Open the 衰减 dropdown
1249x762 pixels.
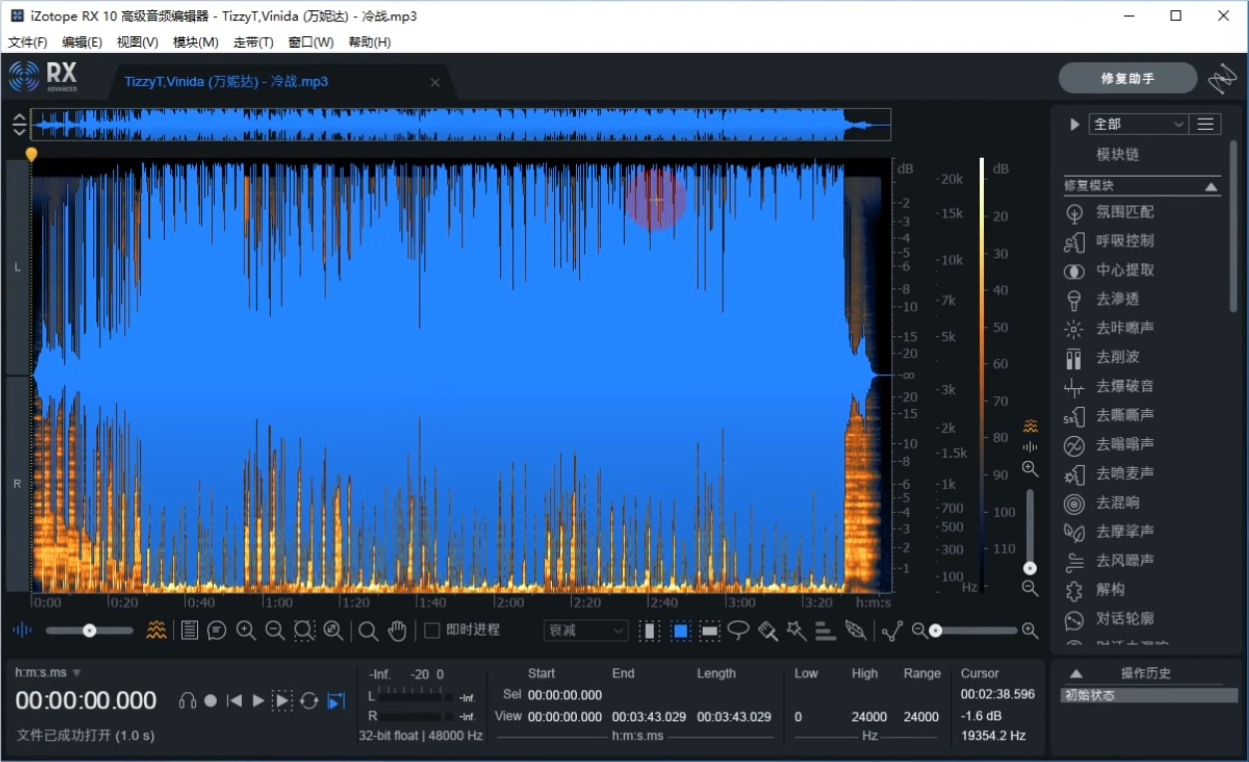pyautogui.click(x=586, y=630)
